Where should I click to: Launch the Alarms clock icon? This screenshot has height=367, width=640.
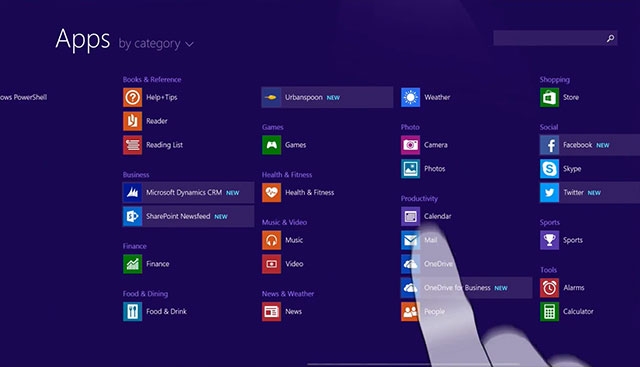tap(549, 288)
